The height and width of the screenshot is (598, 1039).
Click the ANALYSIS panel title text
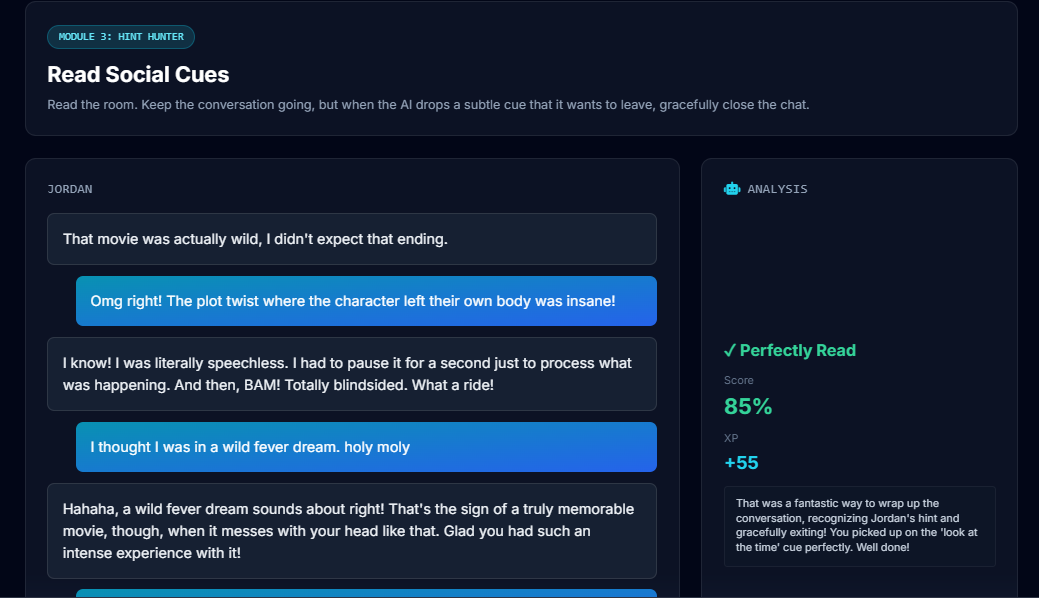(777, 189)
